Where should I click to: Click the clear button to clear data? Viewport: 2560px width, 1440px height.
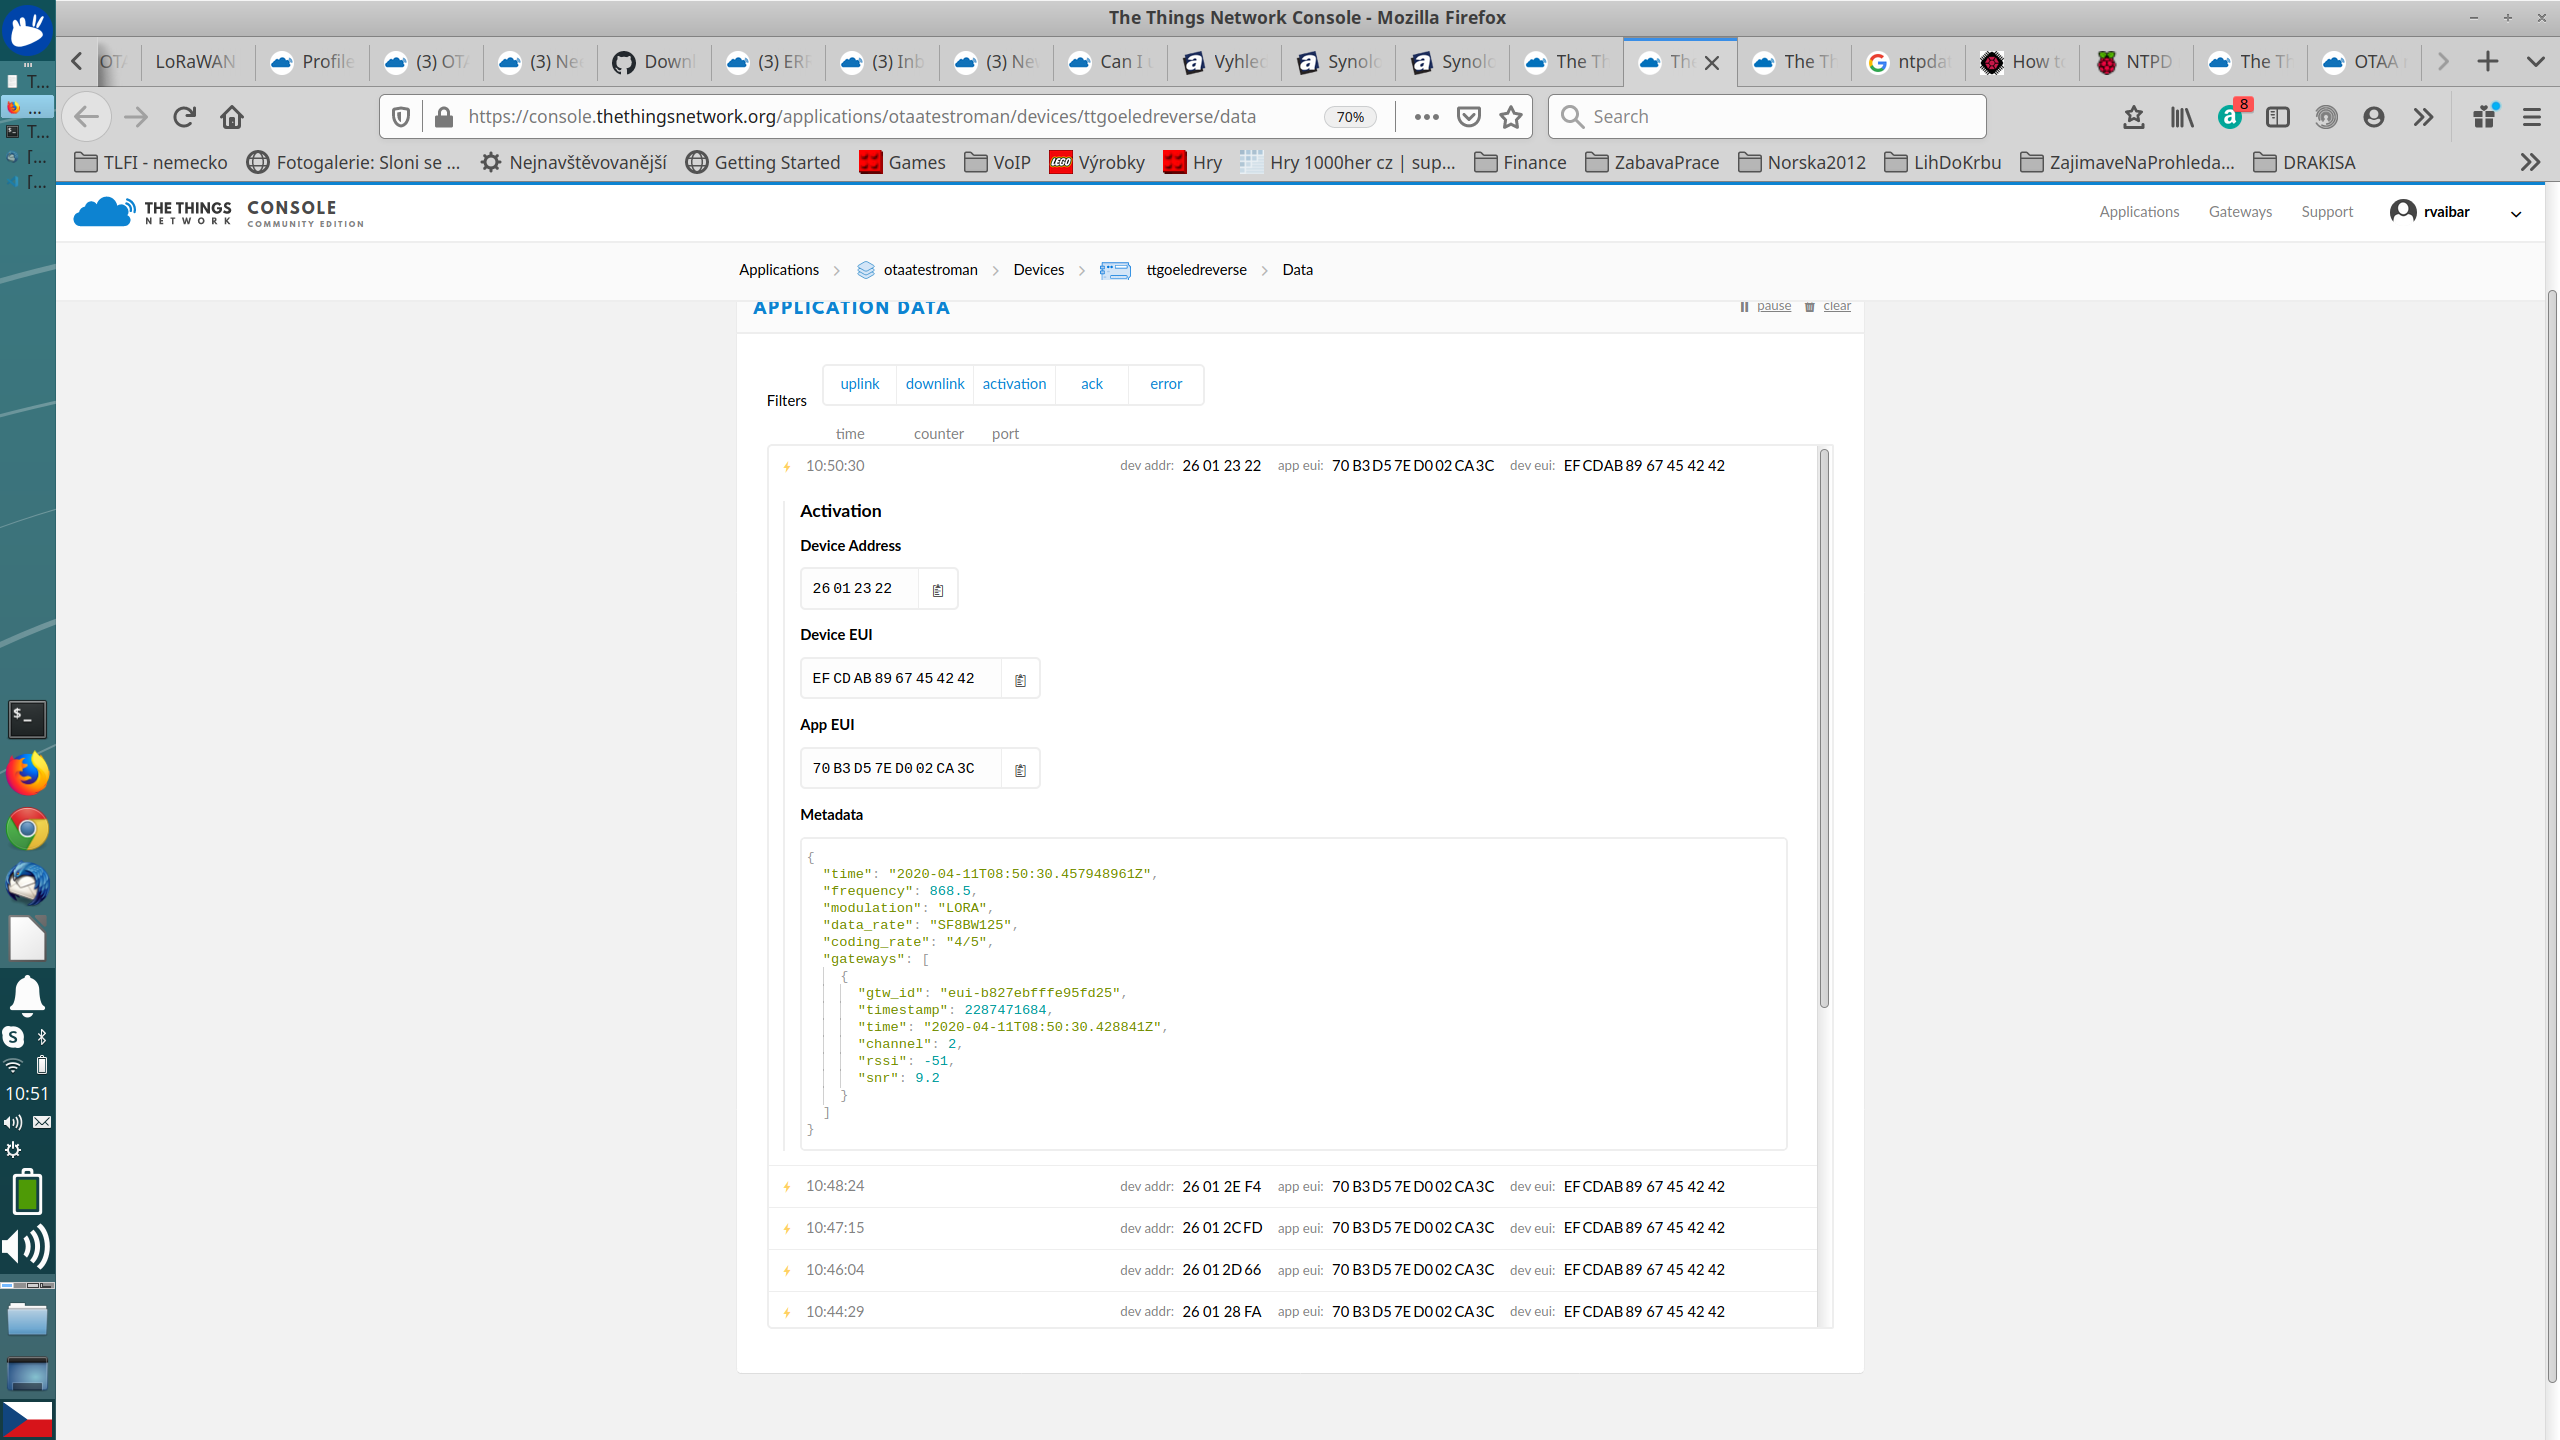[1837, 306]
